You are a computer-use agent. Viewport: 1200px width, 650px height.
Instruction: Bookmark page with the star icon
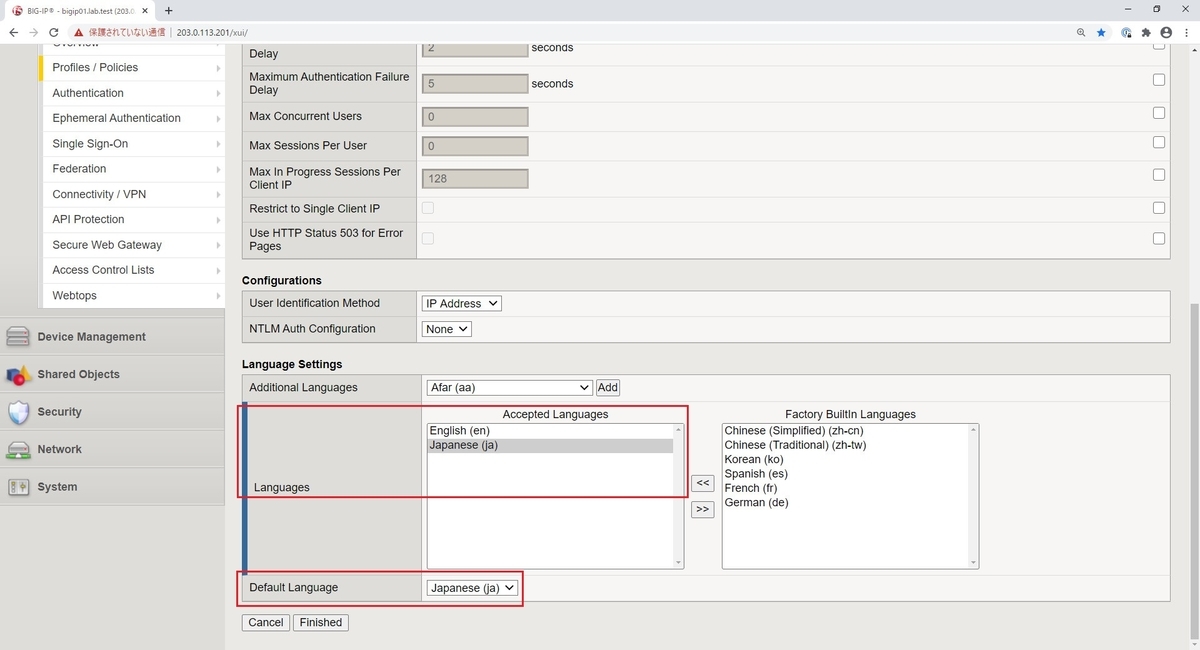pyautogui.click(x=1101, y=32)
